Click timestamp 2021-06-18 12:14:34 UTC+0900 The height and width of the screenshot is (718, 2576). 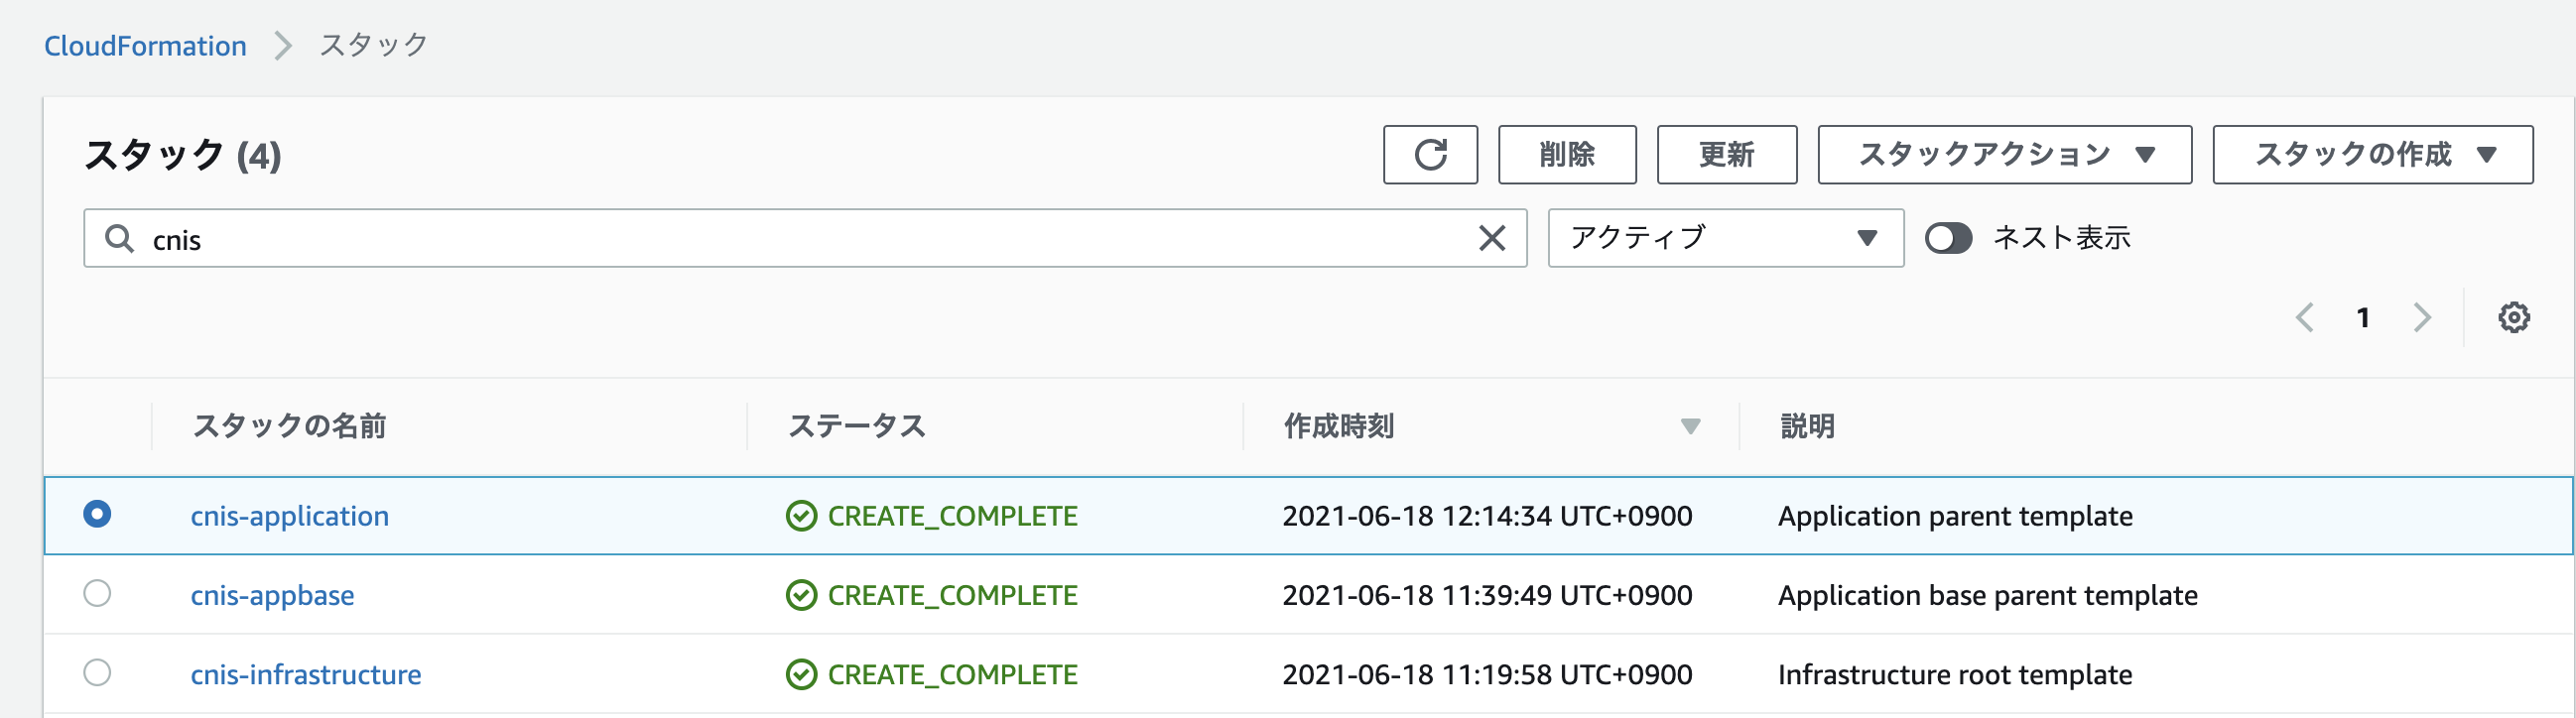(x=1487, y=516)
